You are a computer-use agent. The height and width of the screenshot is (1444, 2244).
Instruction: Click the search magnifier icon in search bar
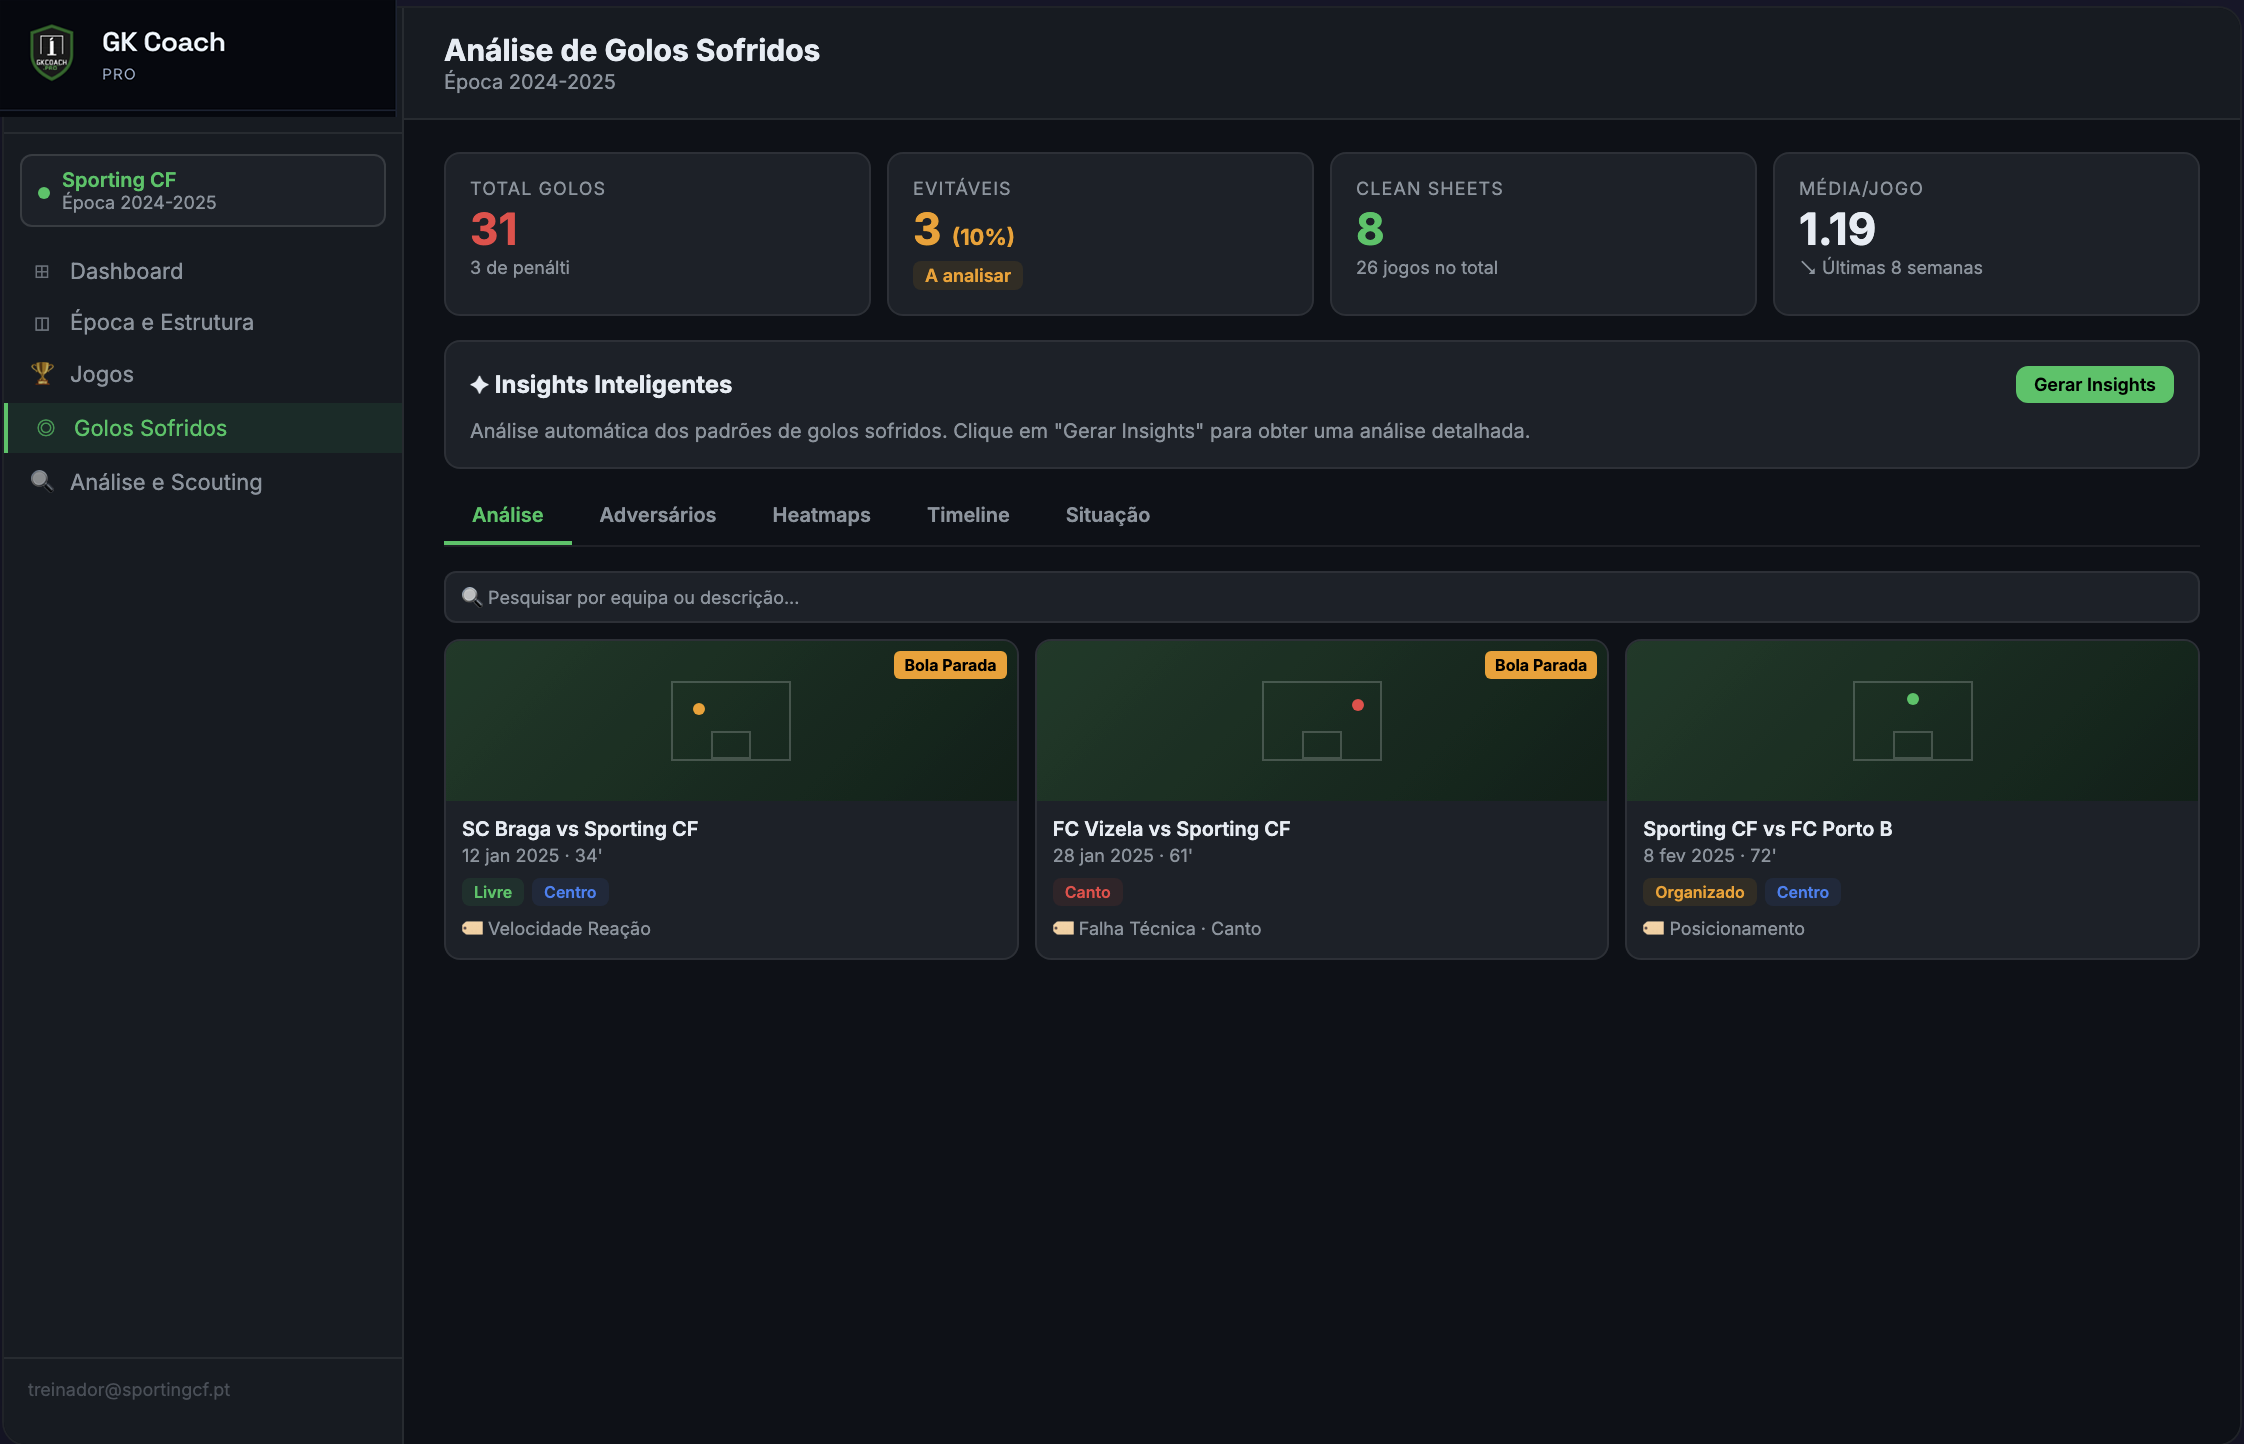point(472,597)
